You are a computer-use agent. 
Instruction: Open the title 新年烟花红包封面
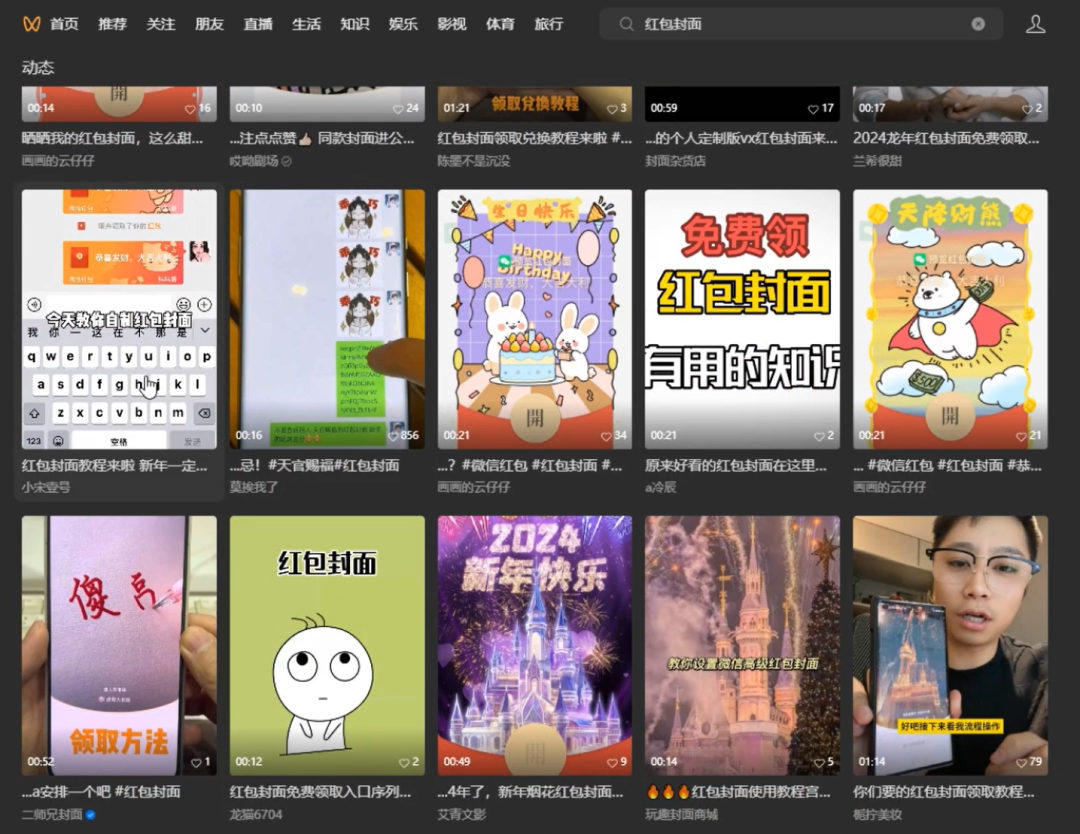click(x=530, y=792)
